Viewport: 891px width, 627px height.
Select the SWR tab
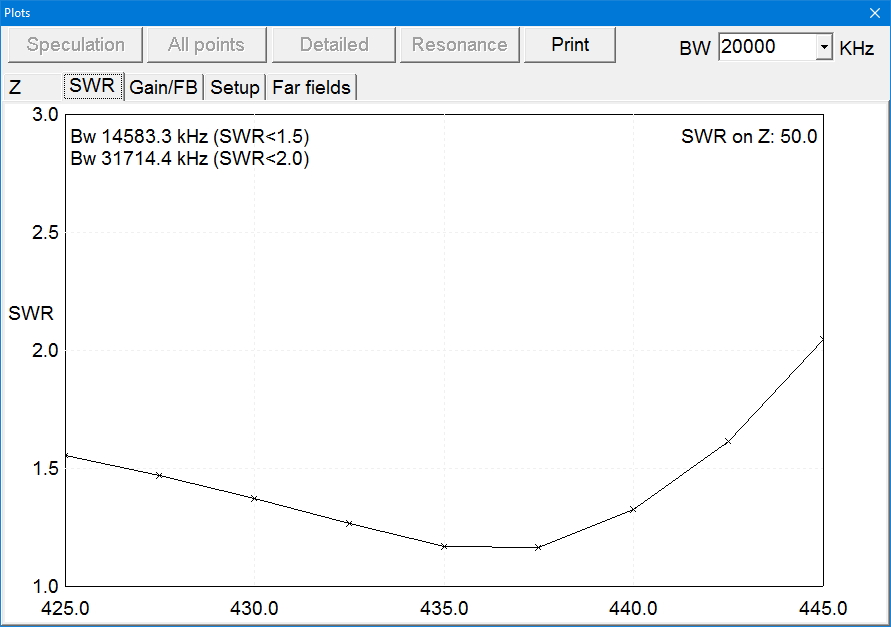[x=92, y=87]
